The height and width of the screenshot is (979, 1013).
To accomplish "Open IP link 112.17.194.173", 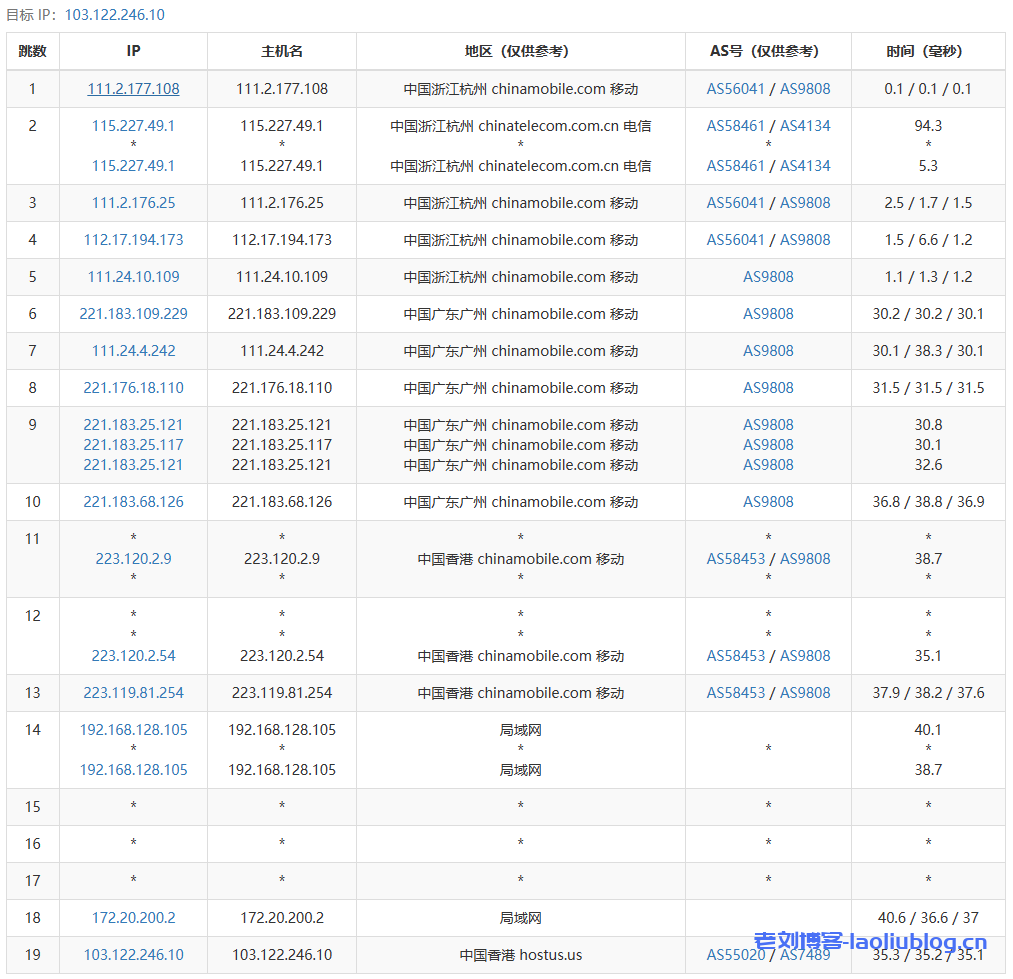I will [133, 240].
